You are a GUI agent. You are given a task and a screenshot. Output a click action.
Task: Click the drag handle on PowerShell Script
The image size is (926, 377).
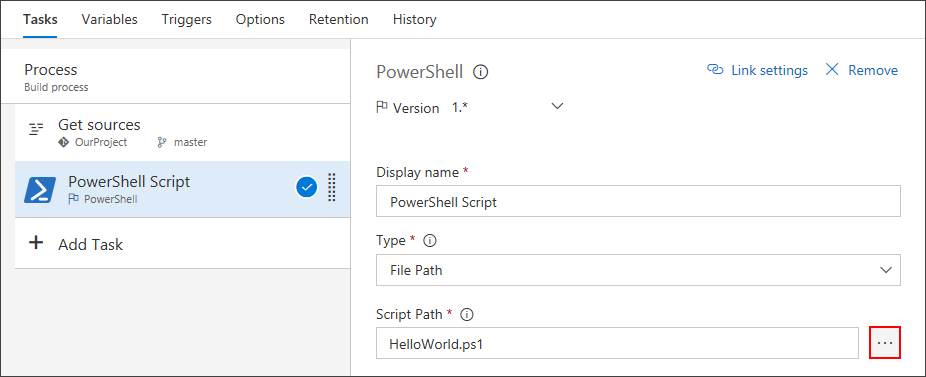coord(331,188)
